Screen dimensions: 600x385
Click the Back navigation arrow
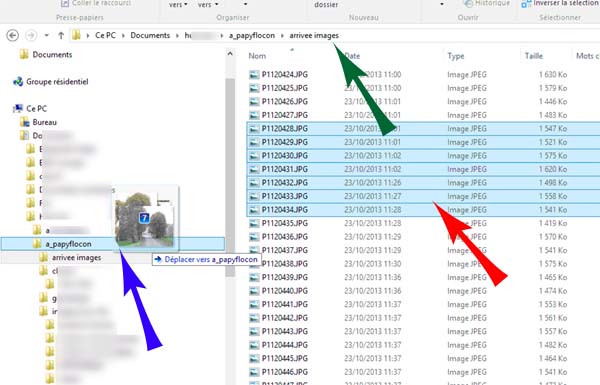pyautogui.click(x=13, y=36)
